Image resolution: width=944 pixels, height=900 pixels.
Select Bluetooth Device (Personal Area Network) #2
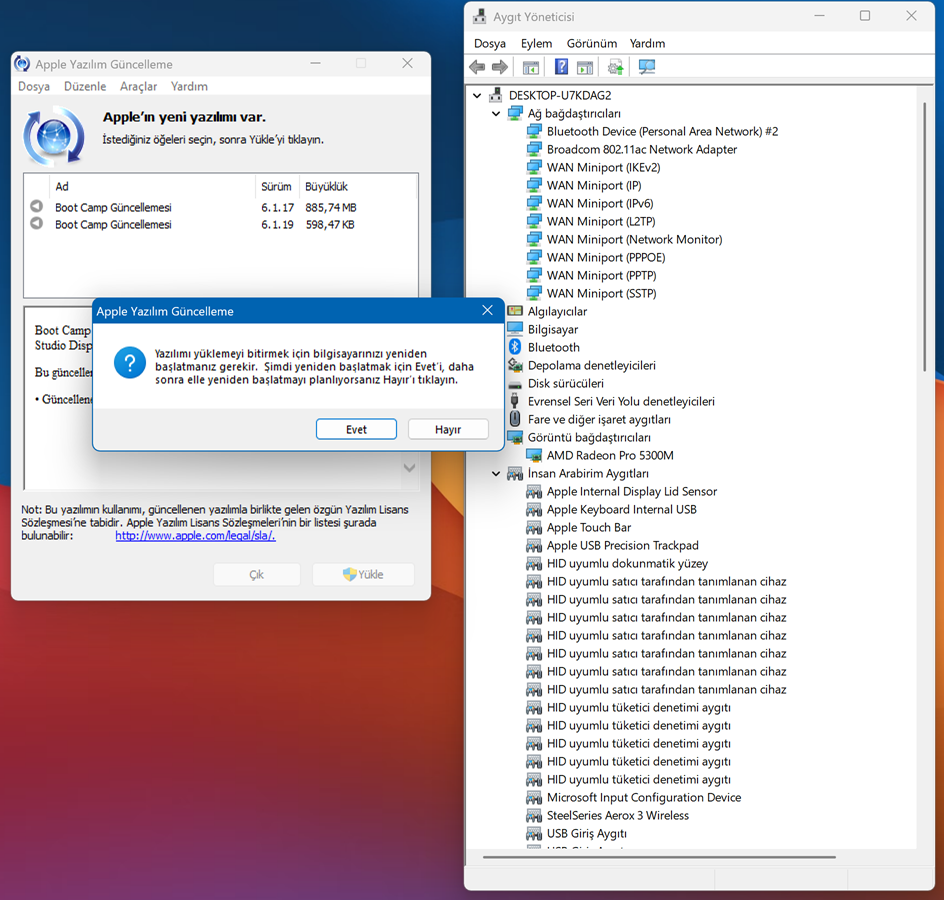(662, 131)
